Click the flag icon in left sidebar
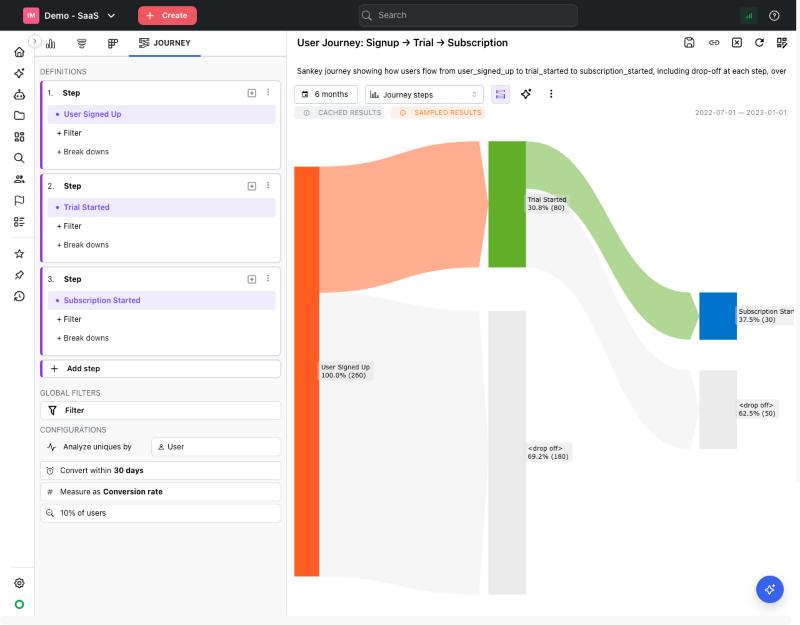 [x=19, y=201]
